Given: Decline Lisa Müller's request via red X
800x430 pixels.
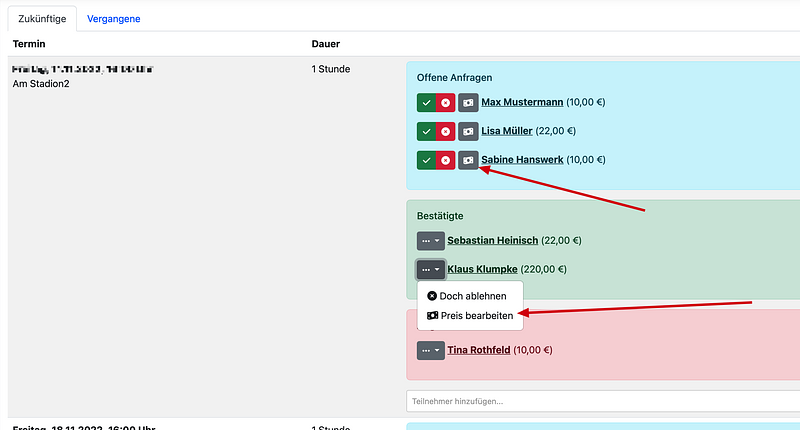Looking at the screenshot, I should click(x=445, y=131).
